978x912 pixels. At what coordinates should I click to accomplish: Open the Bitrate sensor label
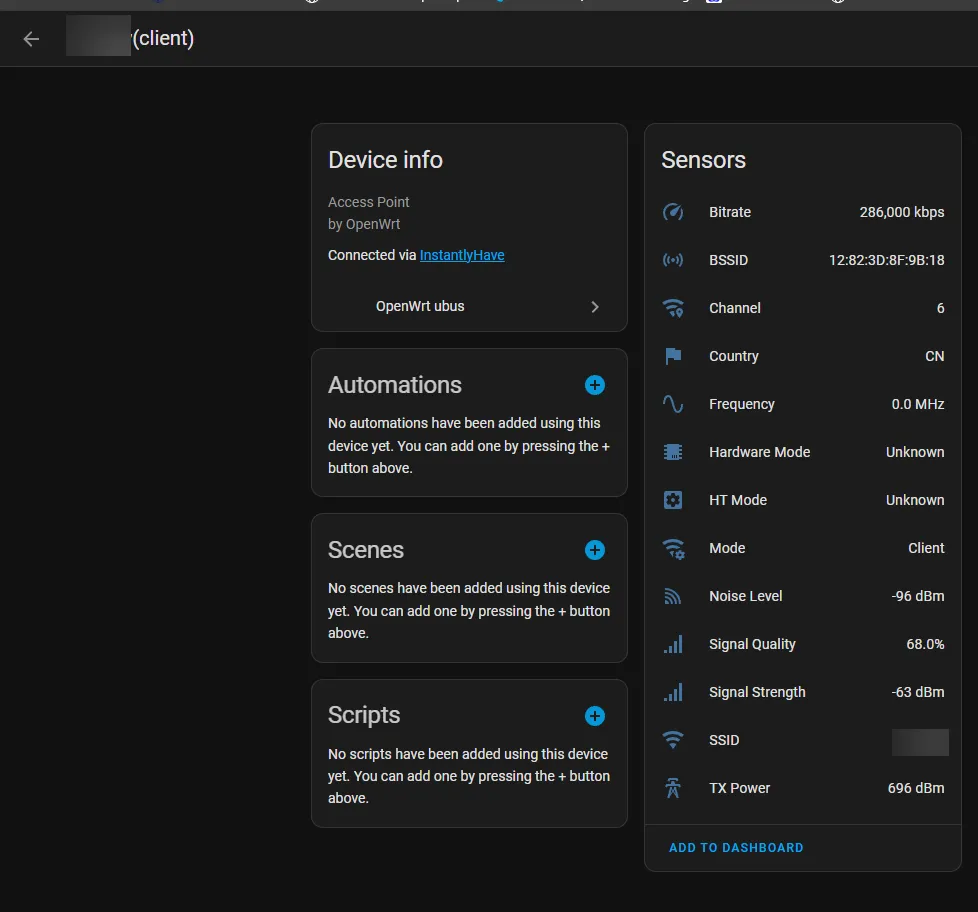pyautogui.click(x=730, y=212)
